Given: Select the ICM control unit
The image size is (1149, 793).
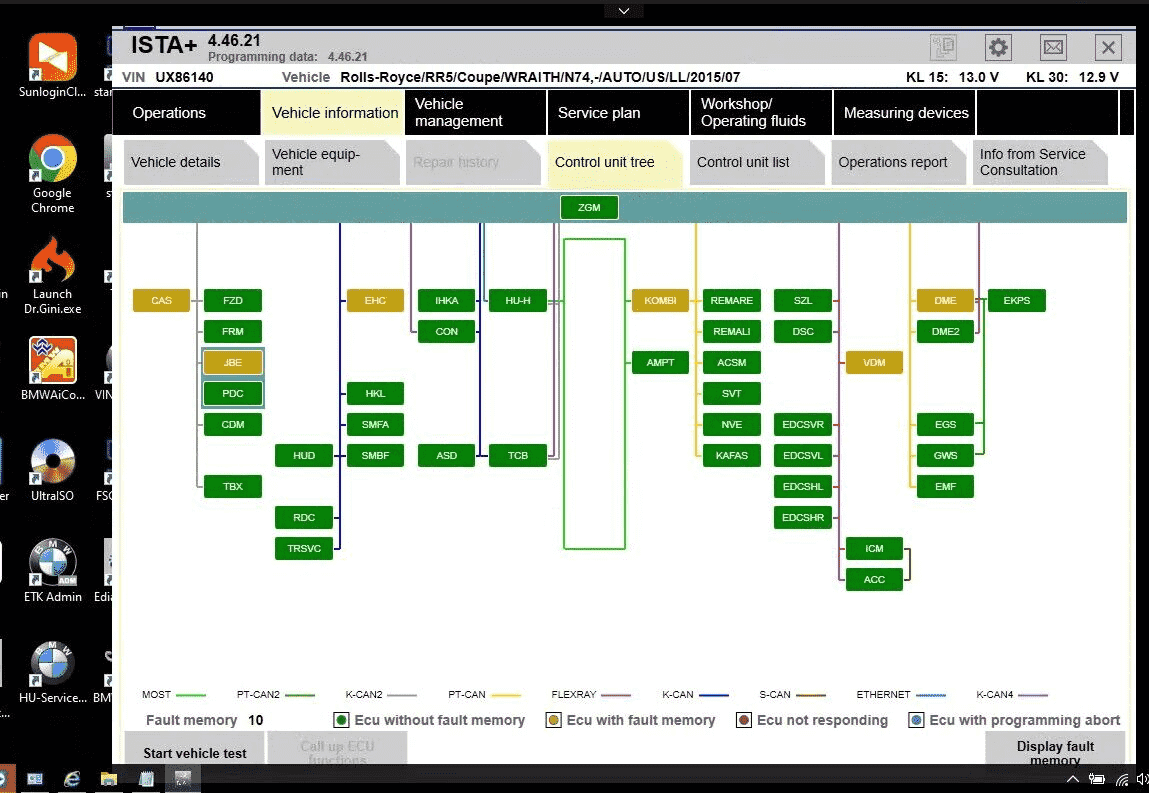Looking at the screenshot, I should point(874,548).
